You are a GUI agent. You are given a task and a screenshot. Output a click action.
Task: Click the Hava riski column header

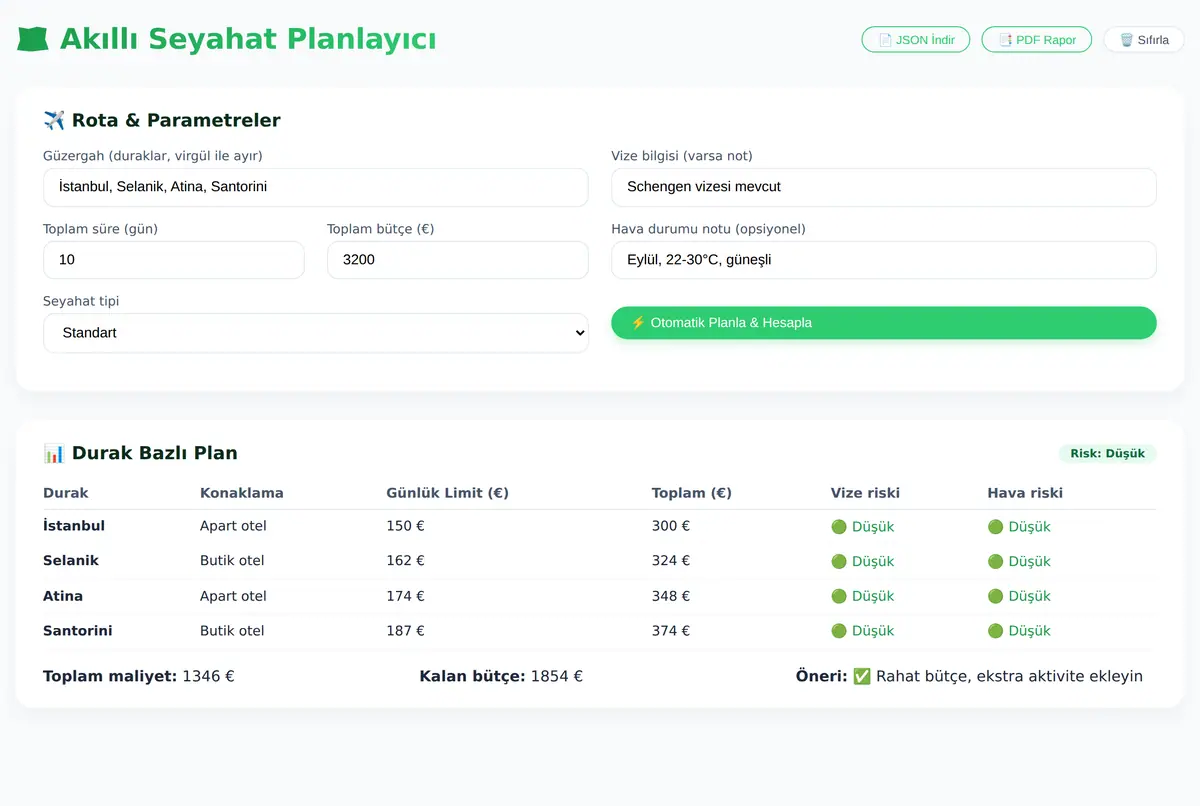(1025, 493)
